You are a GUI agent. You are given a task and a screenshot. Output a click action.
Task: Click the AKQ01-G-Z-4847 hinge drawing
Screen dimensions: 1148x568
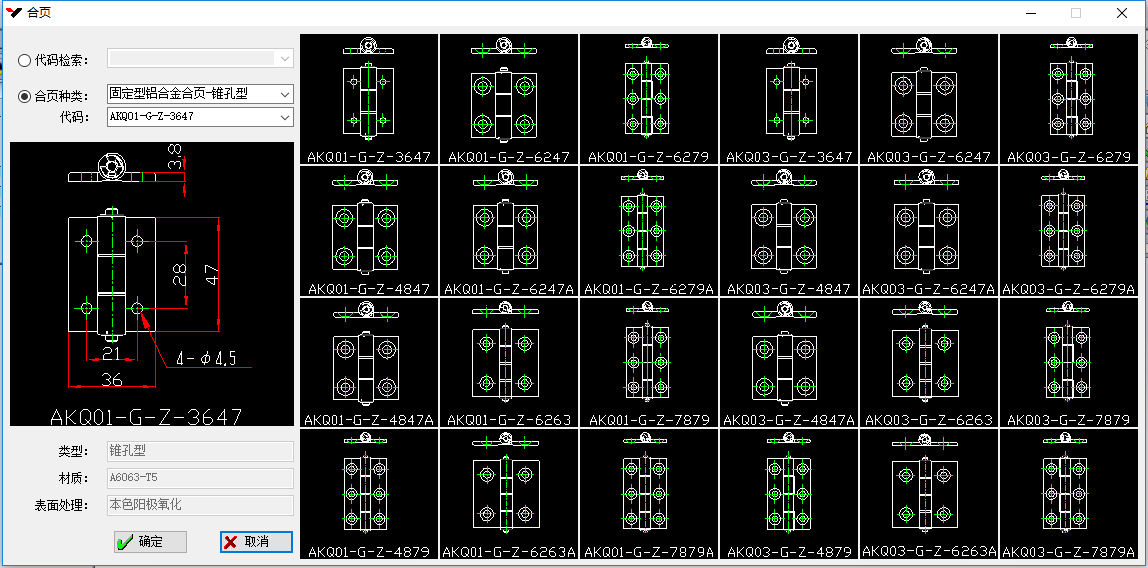click(369, 231)
